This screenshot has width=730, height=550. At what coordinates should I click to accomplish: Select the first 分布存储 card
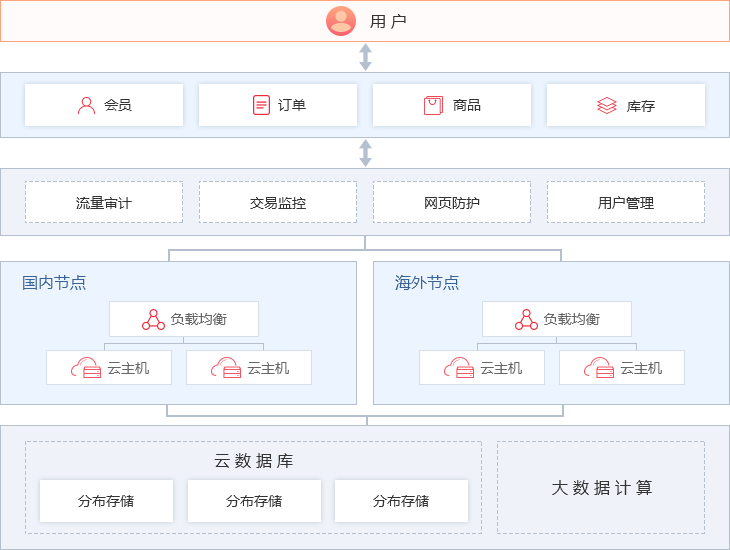coord(106,501)
